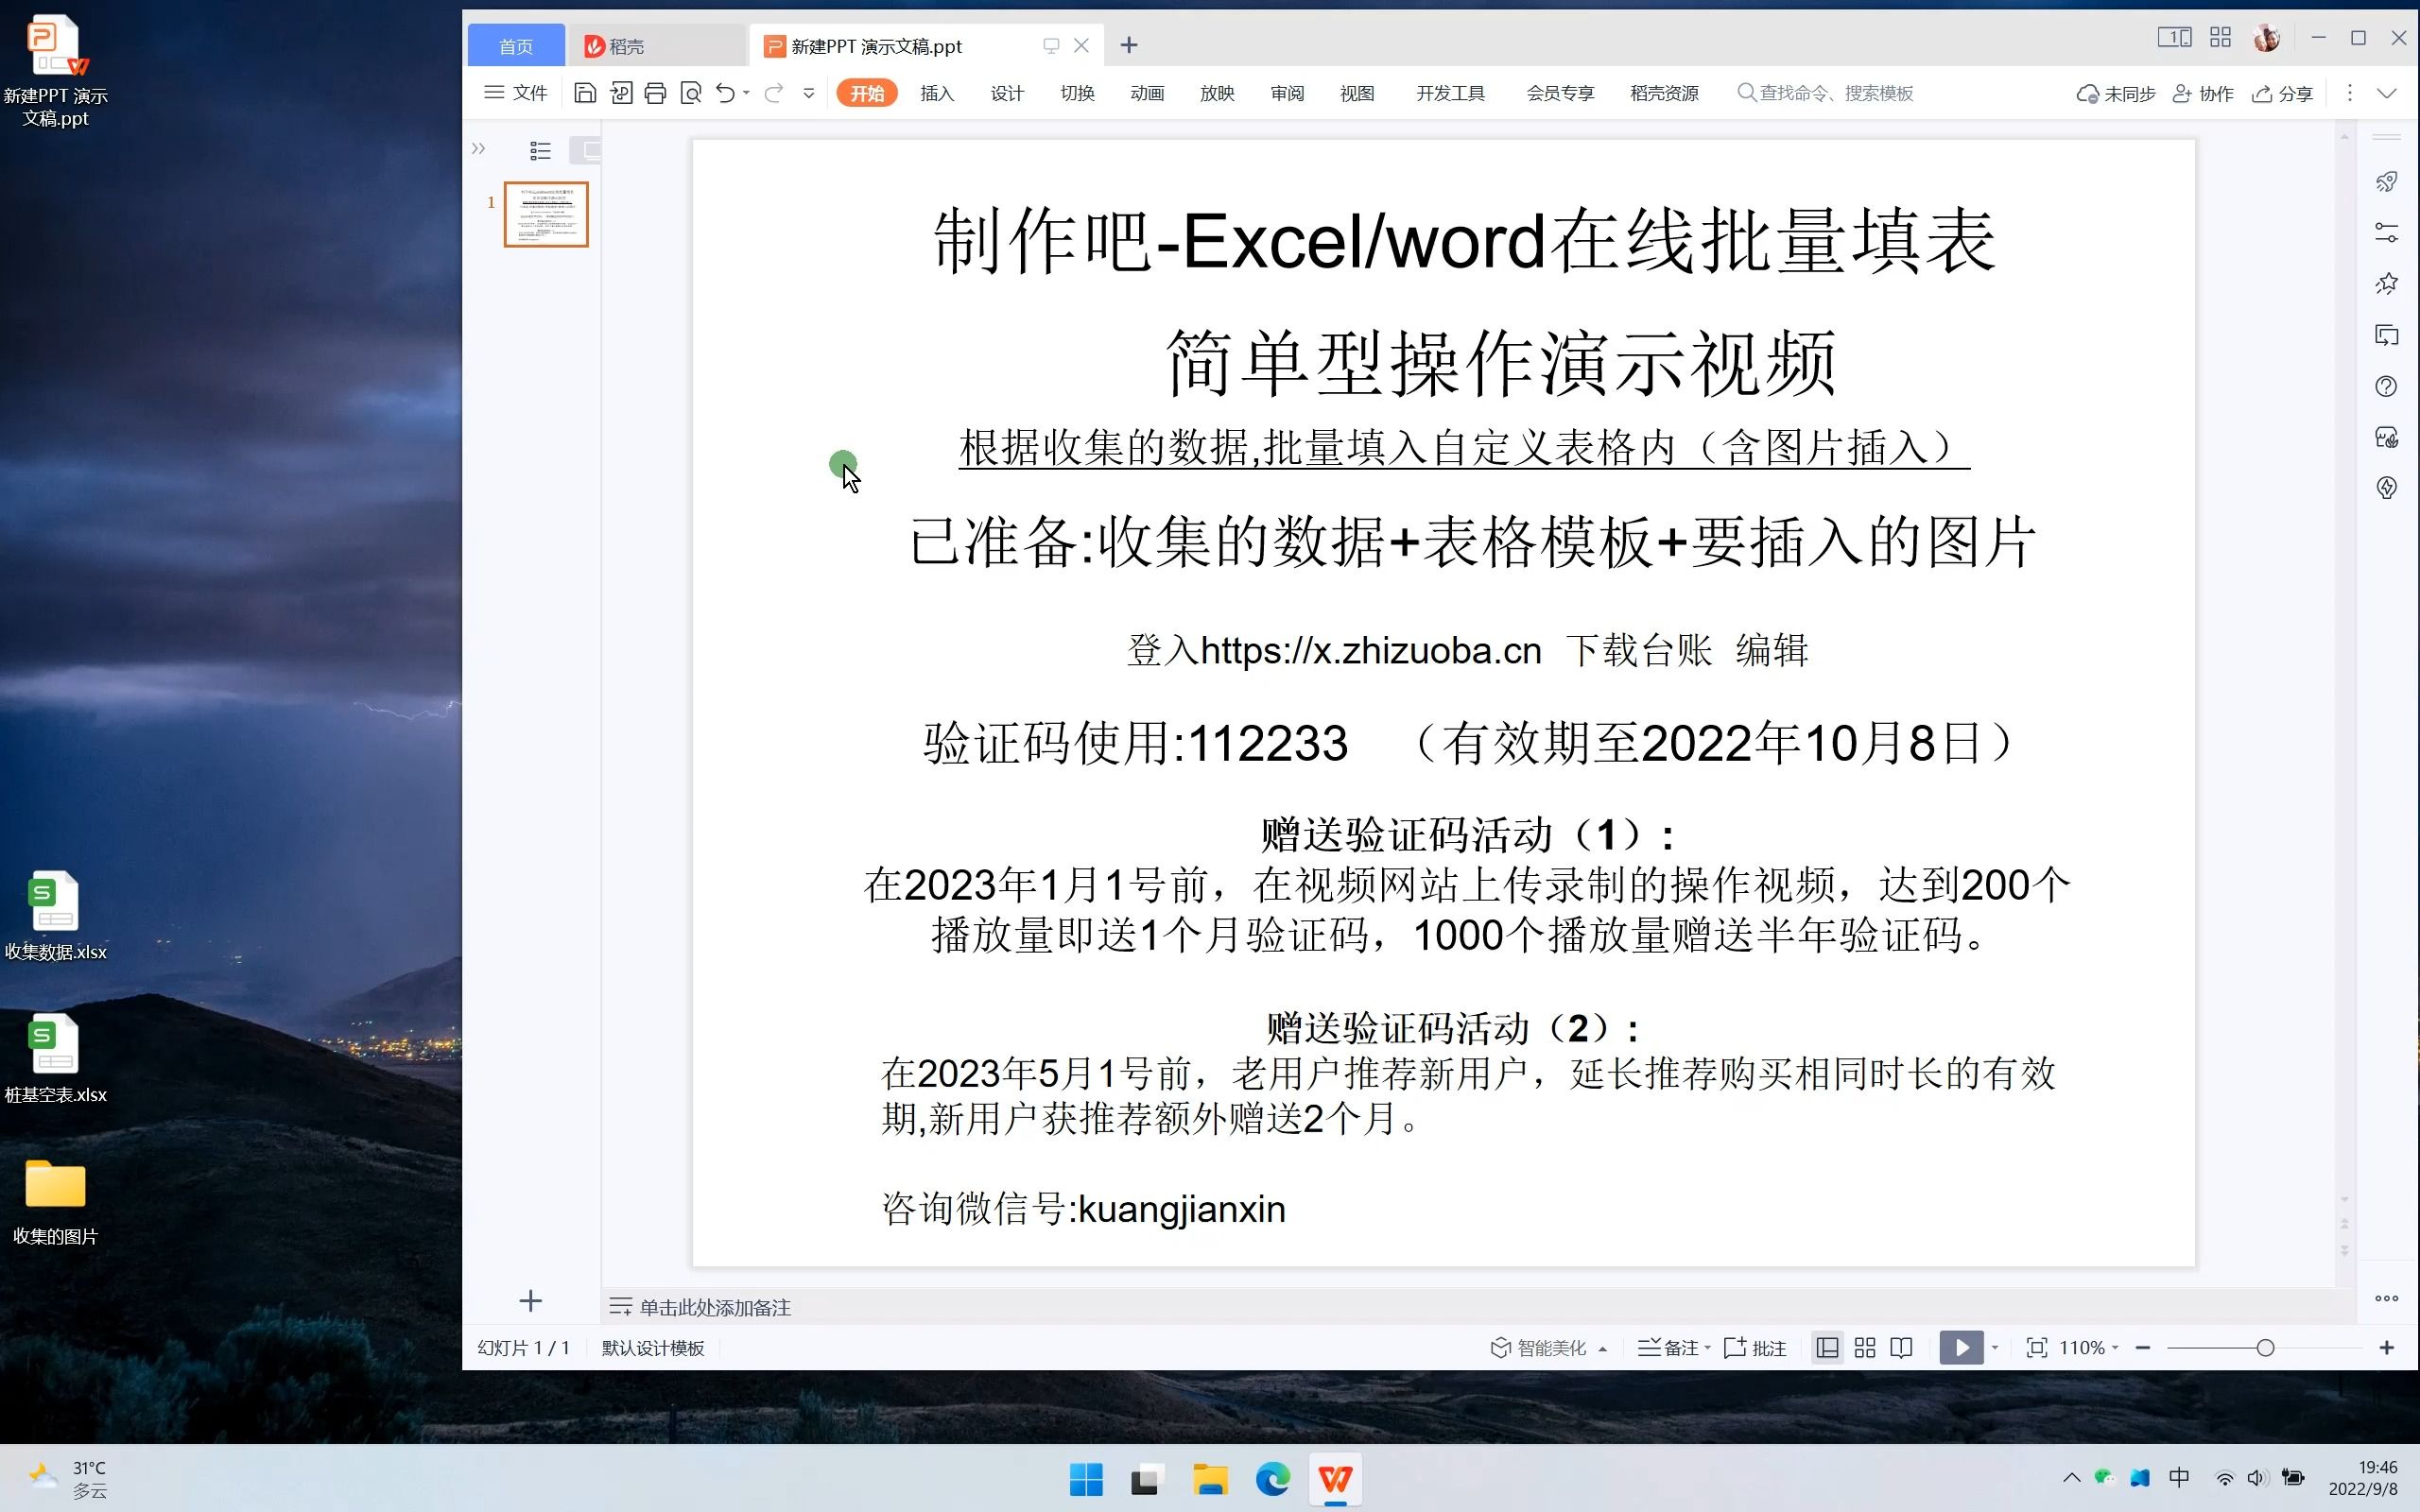Close the 新建PPT 演示文稿.ppt document tab
Image resolution: width=2420 pixels, height=1512 pixels.
tap(1081, 45)
